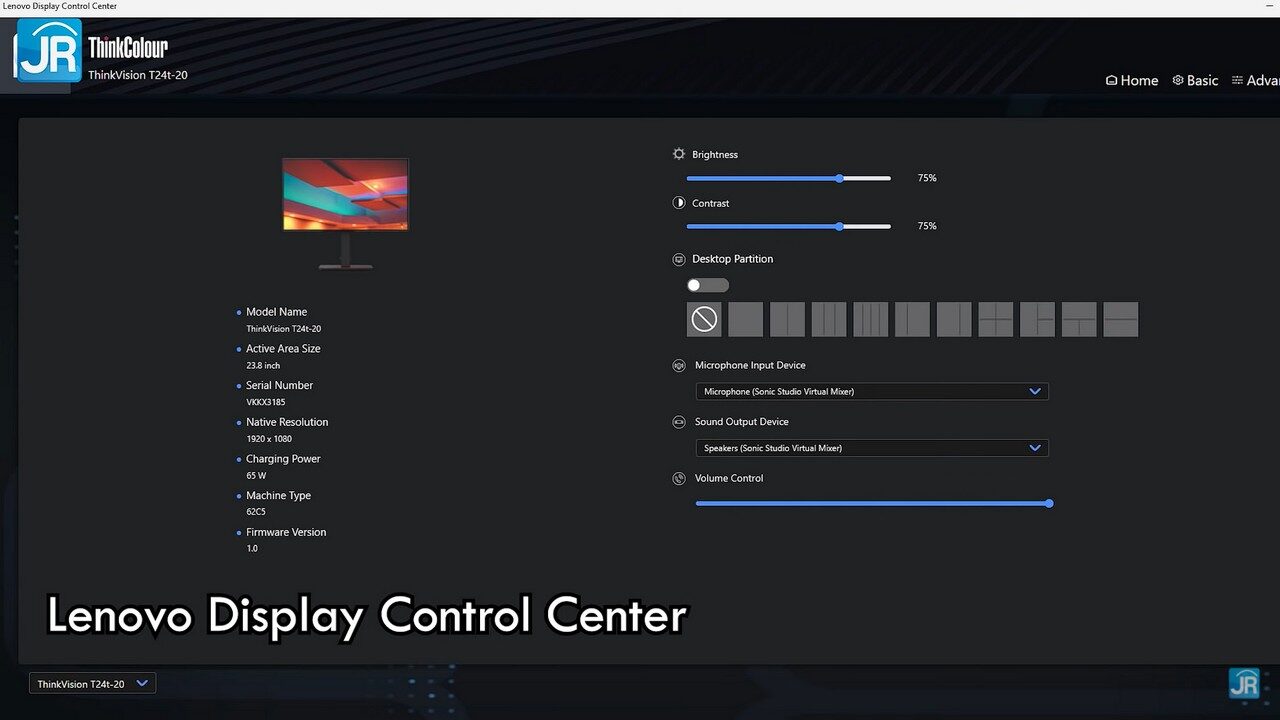Click the Brightness slider track
The height and width of the screenshot is (720, 1280).
pyautogui.click(x=760, y=178)
